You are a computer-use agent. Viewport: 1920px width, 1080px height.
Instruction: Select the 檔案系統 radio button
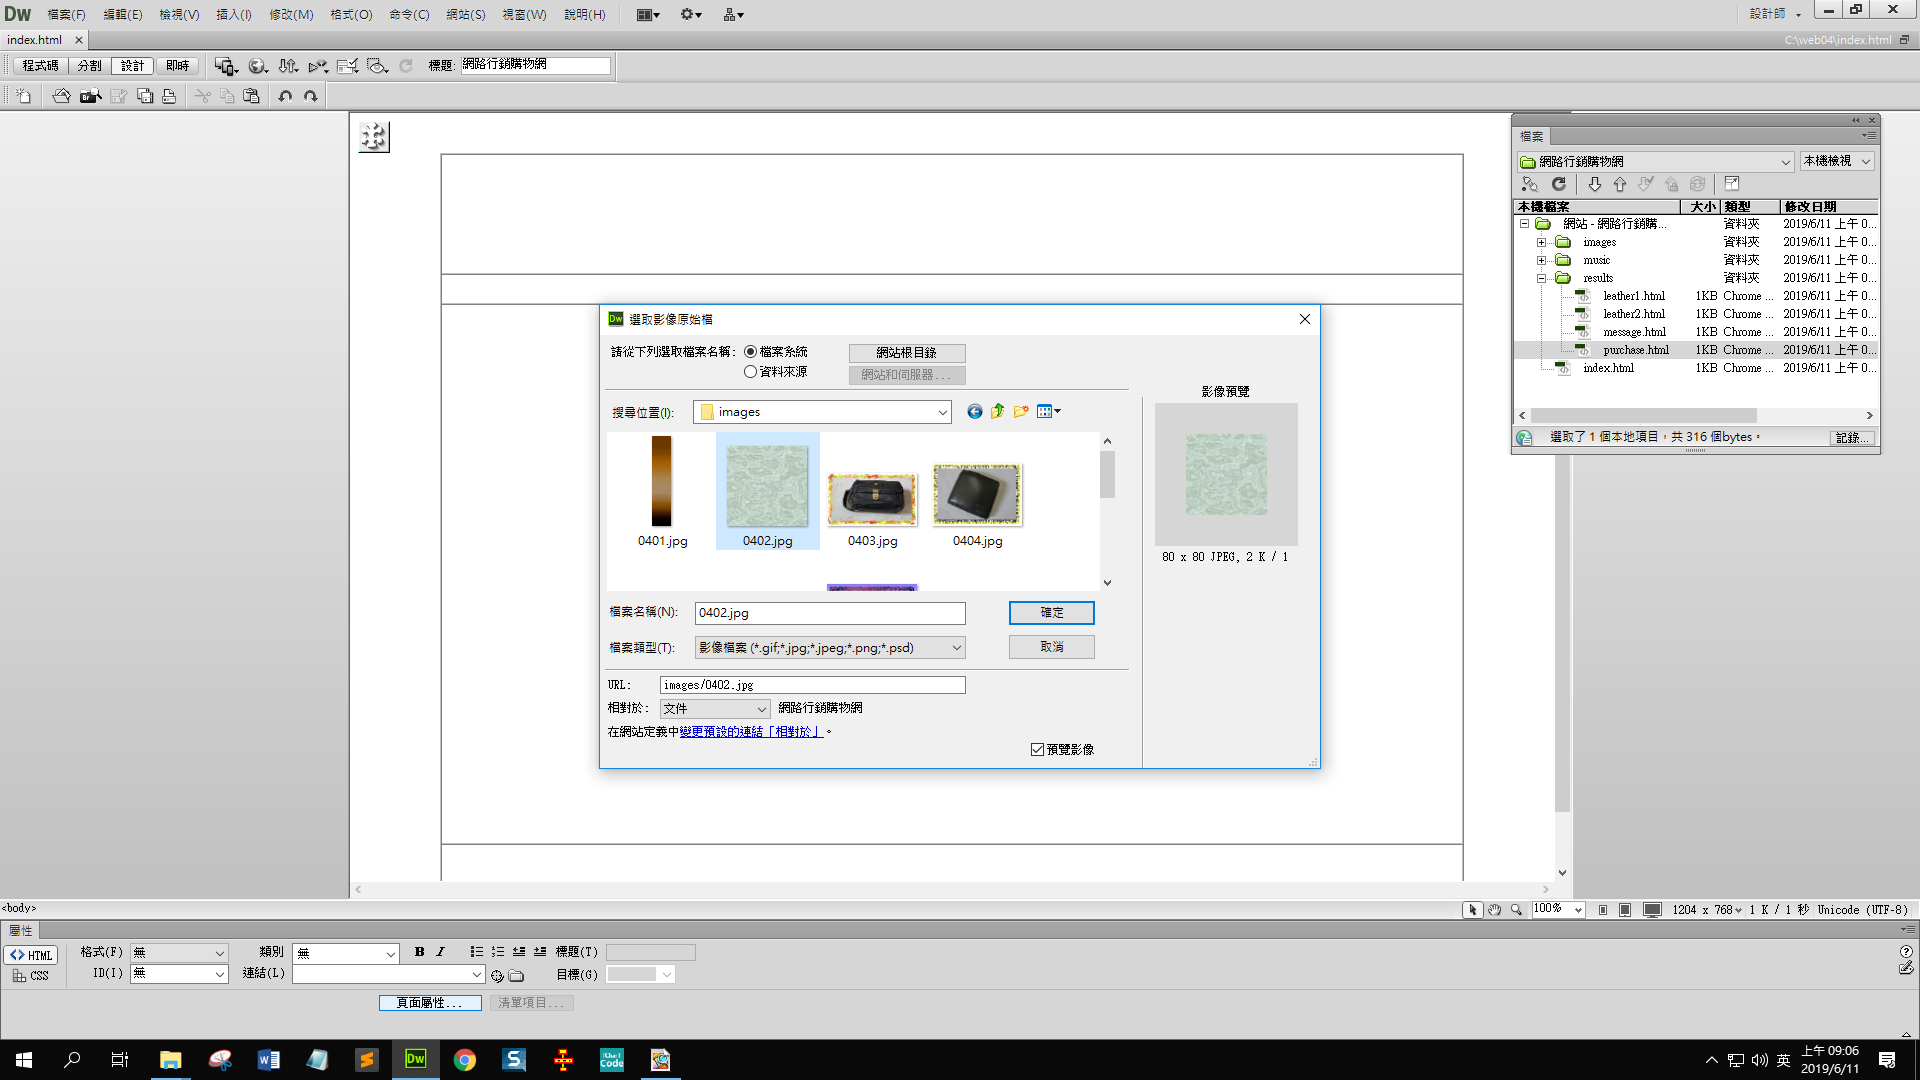[750, 352]
